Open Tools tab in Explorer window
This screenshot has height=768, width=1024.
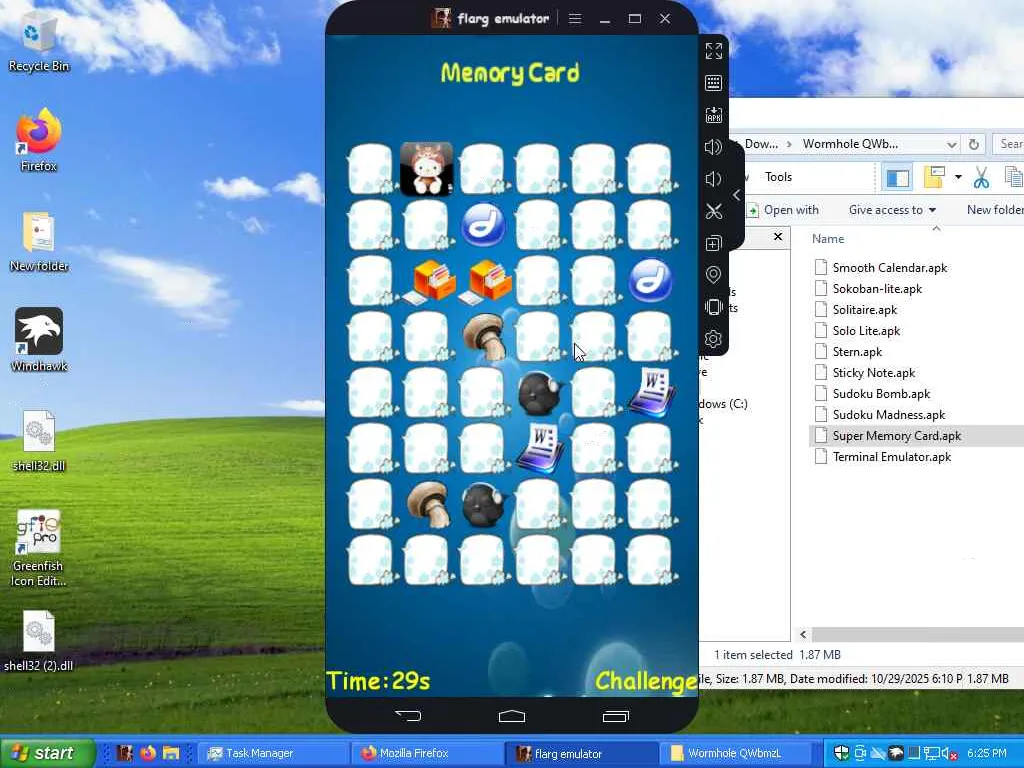coord(778,176)
